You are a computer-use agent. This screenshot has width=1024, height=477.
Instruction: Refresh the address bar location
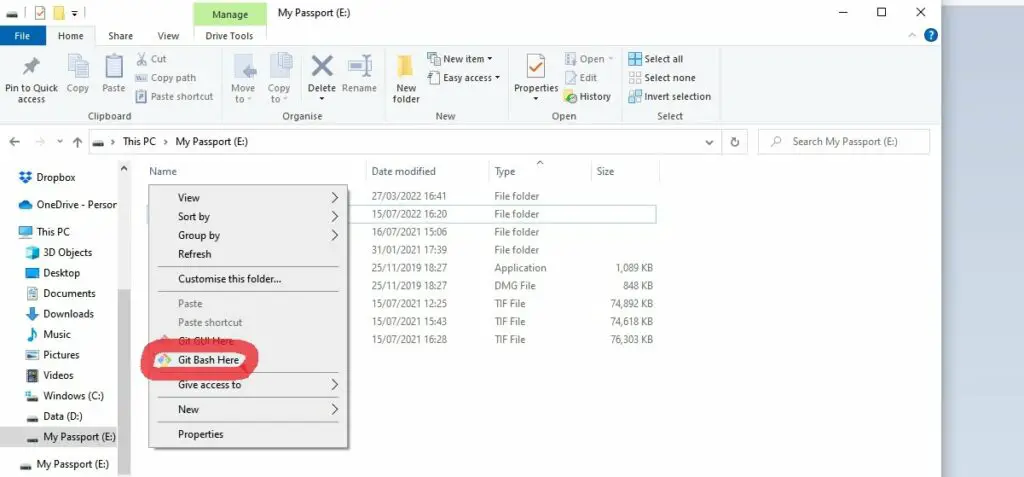pos(735,142)
